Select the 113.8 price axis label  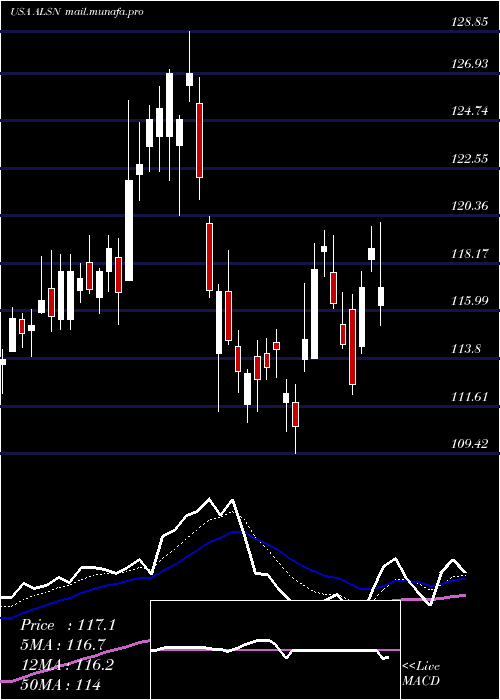pos(466,349)
